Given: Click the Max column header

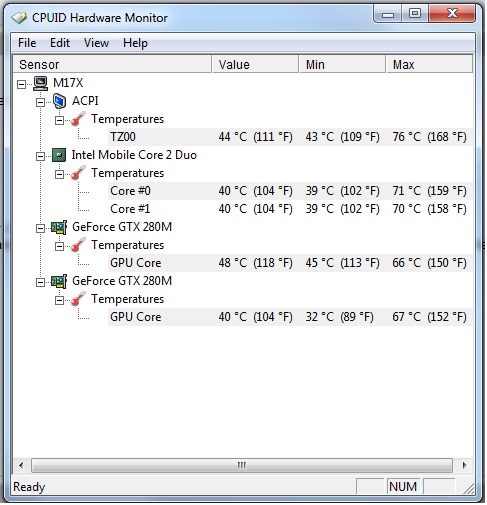Looking at the screenshot, I should tap(429, 64).
